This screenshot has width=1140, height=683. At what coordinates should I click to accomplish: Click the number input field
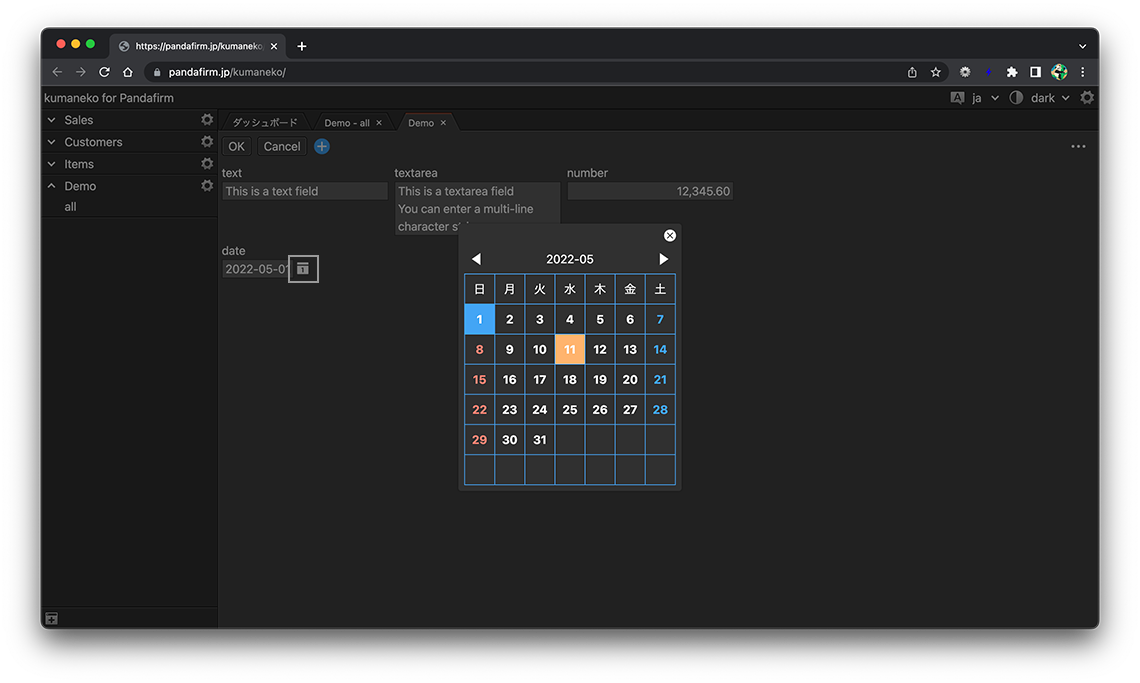650,191
